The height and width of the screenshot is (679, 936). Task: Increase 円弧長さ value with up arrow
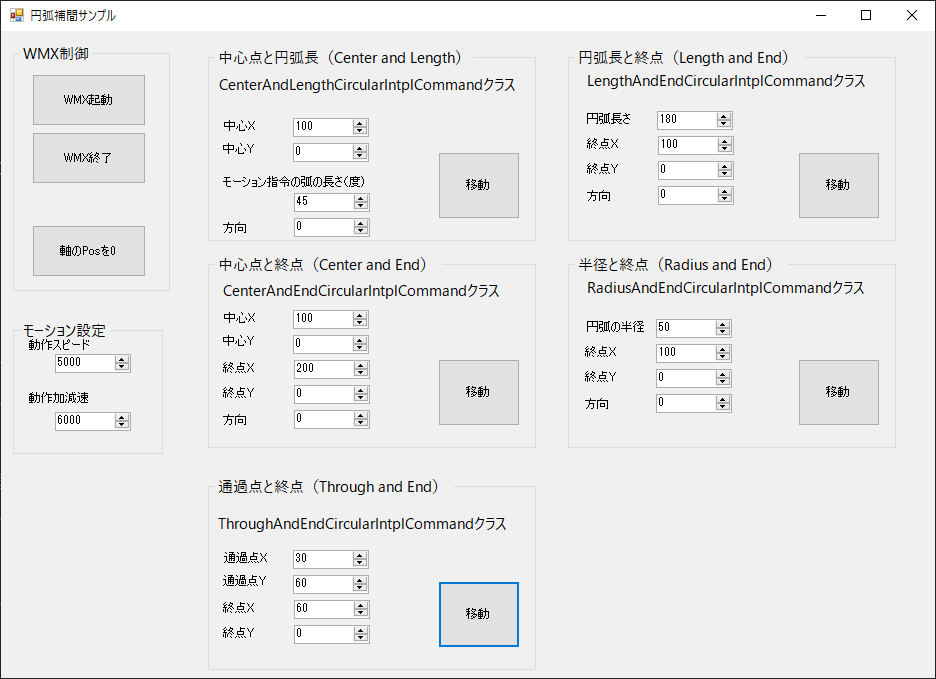point(724,116)
